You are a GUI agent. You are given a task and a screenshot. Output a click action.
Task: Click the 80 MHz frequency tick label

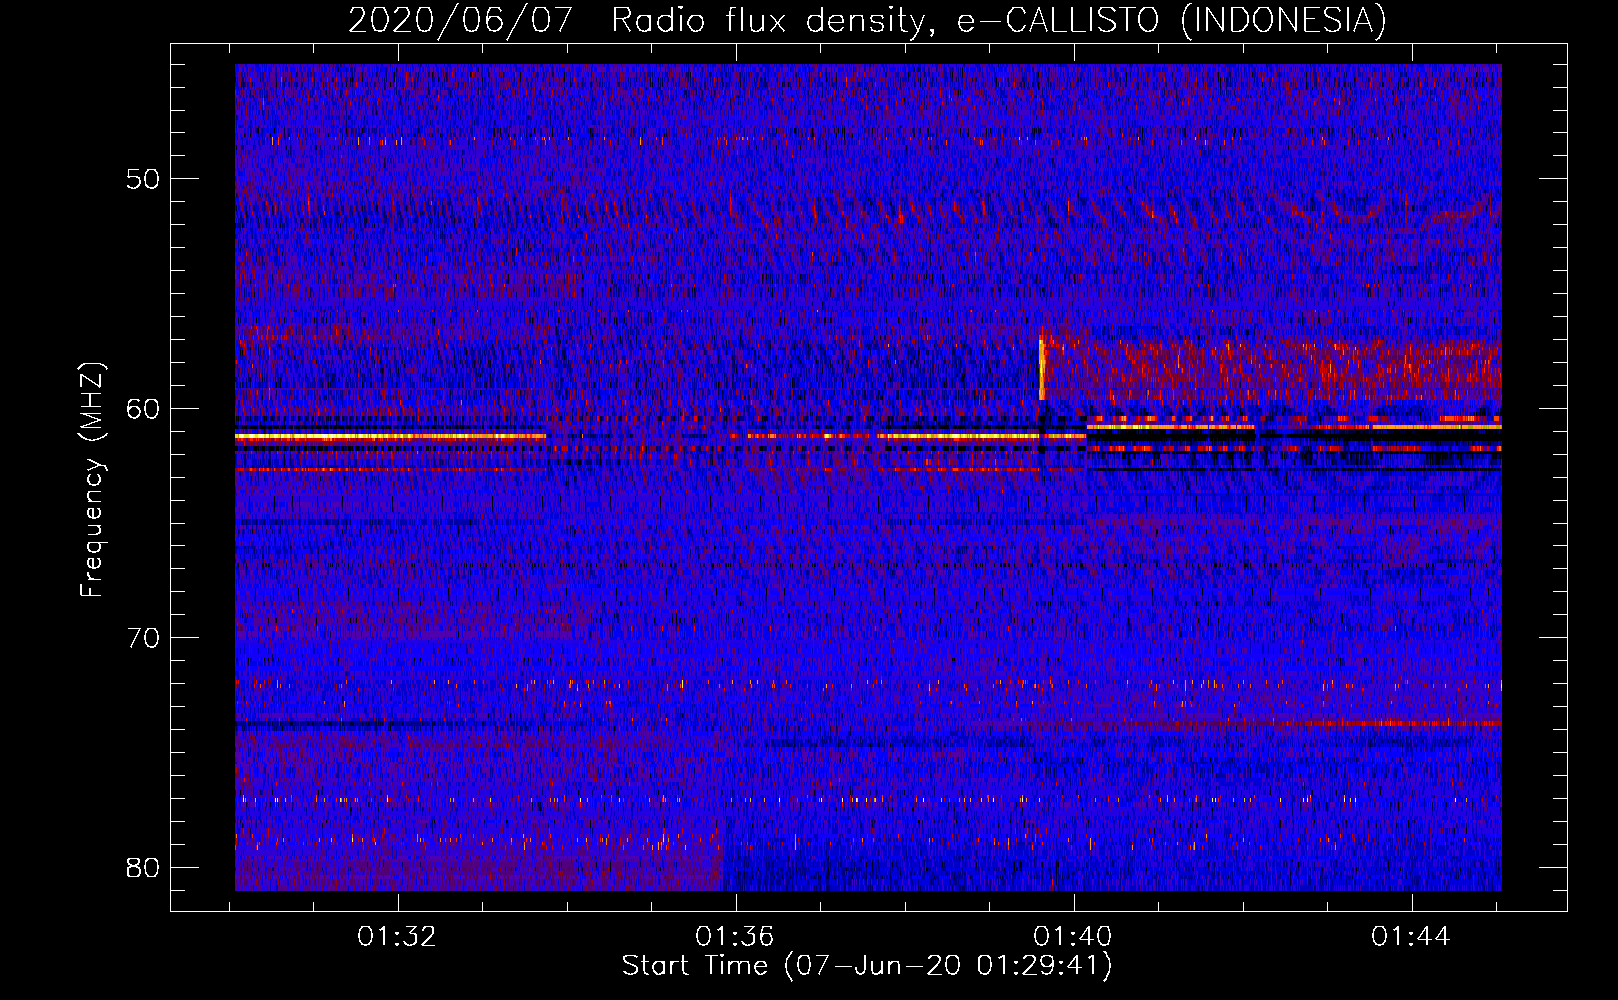pyautogui.click(x=143, y=867)
